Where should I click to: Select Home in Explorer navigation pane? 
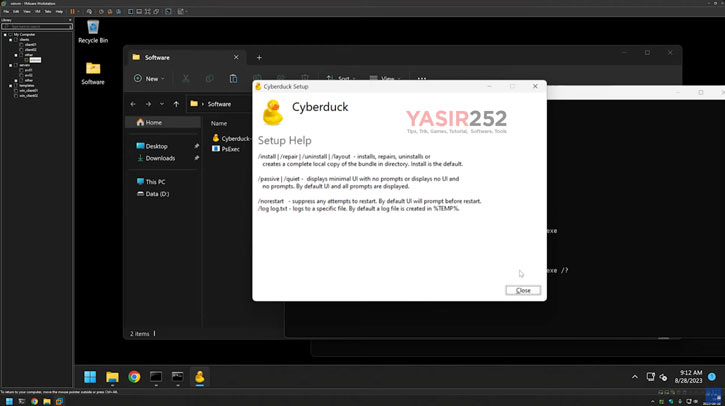tap(153, 122)
